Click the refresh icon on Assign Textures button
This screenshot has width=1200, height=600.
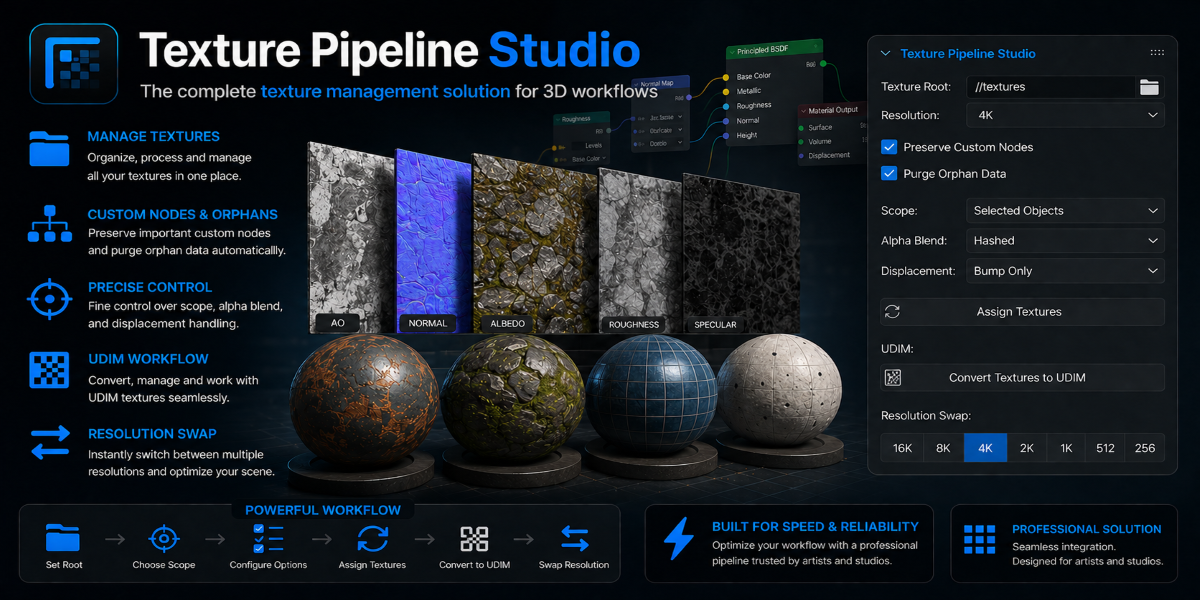[893, 312]
